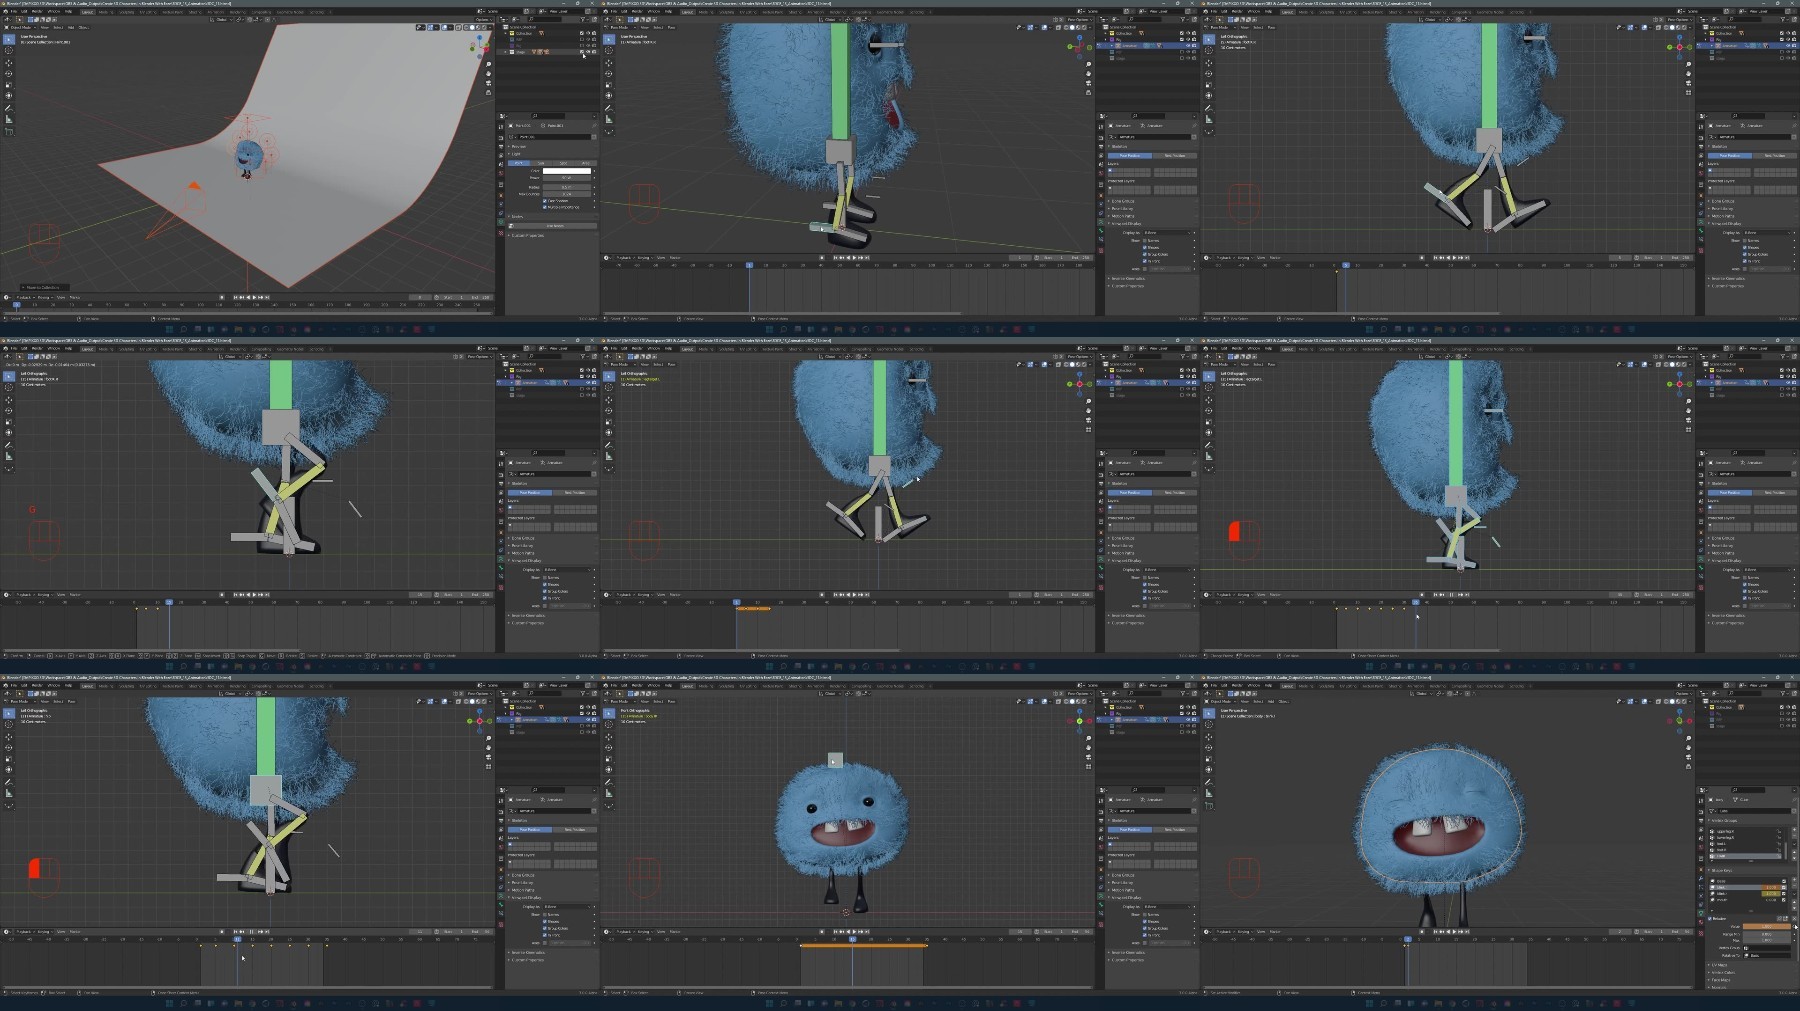Viewport: 1800px width, 1011px height.
Task: Open Display As dropdown in short-orange-strip side-view window
Action: (x=1167, y=569)
